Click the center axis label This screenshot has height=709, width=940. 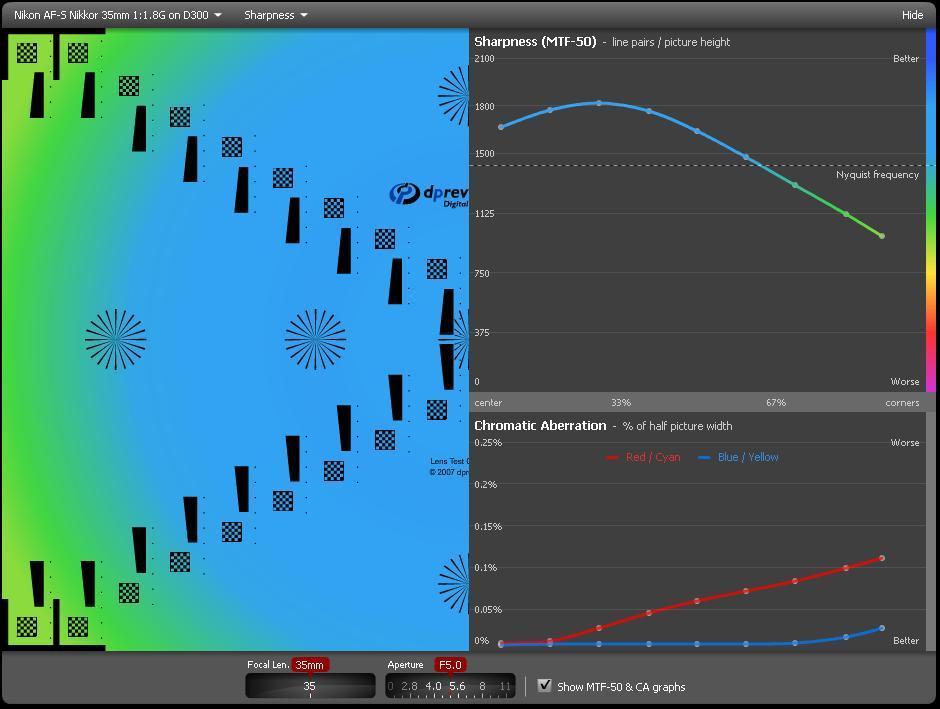[x=488, y=403]
